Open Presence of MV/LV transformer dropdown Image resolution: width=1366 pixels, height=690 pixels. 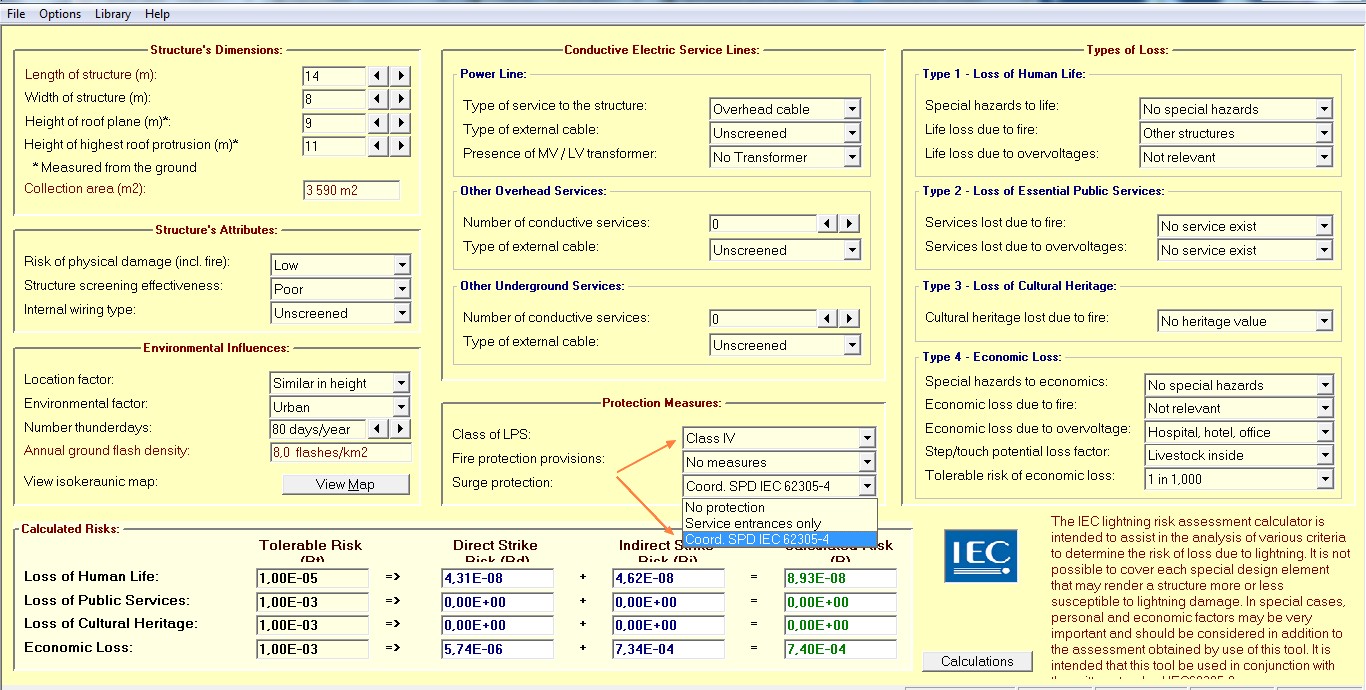pos(851,157)
